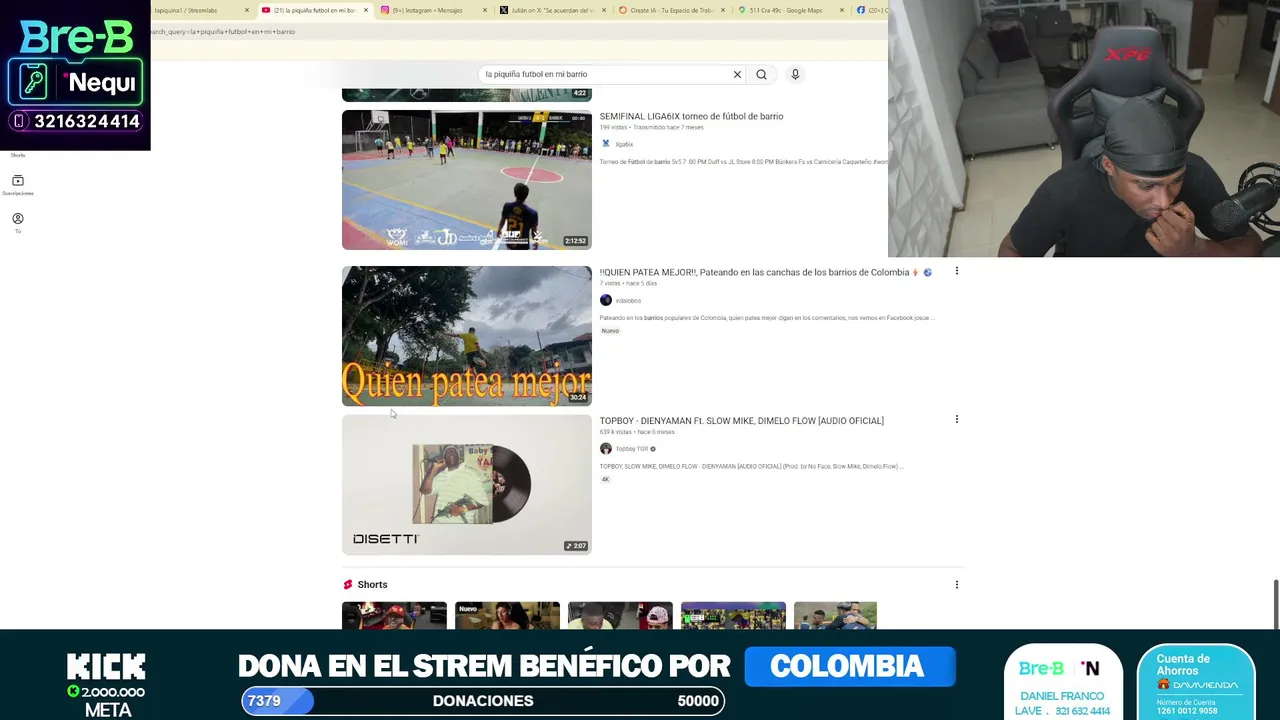Switch to the Facebook tab
This screenshot has width=1280, height=720.
[x=870, y=10]
